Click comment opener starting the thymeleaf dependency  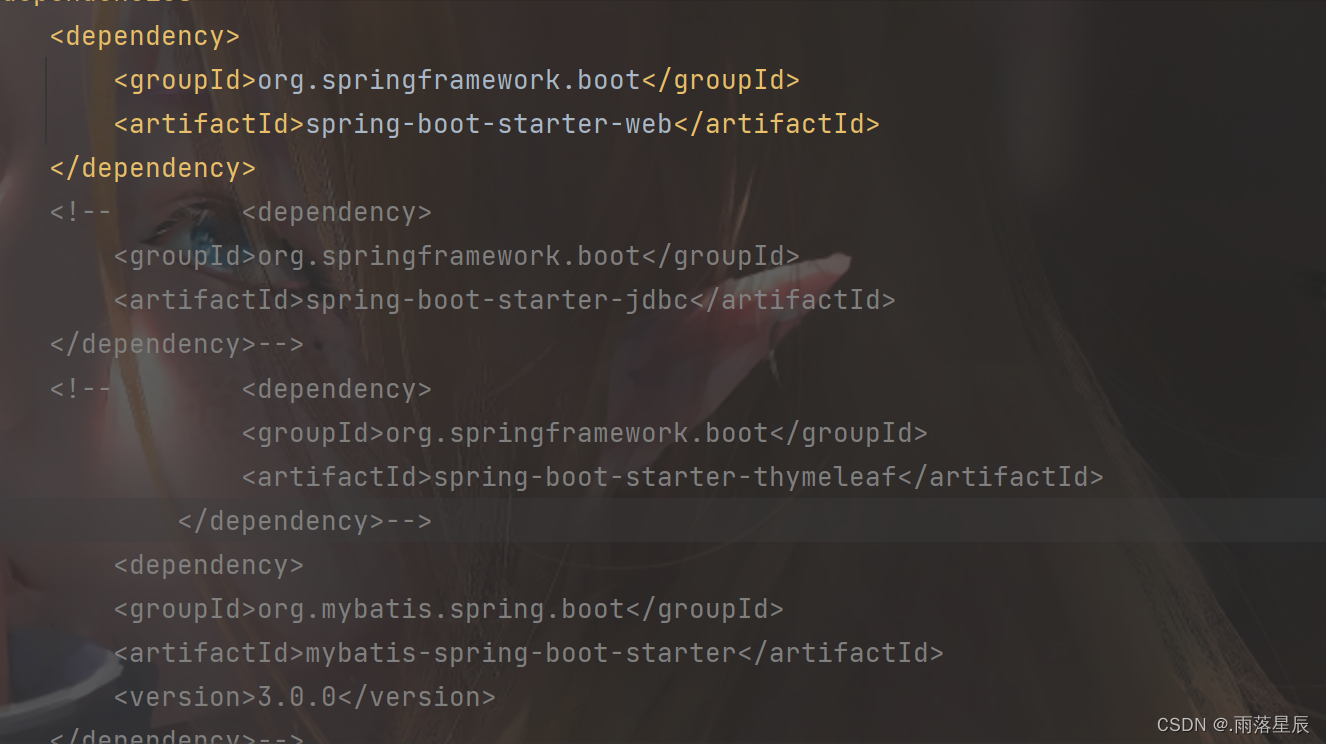tap(81, 389)
